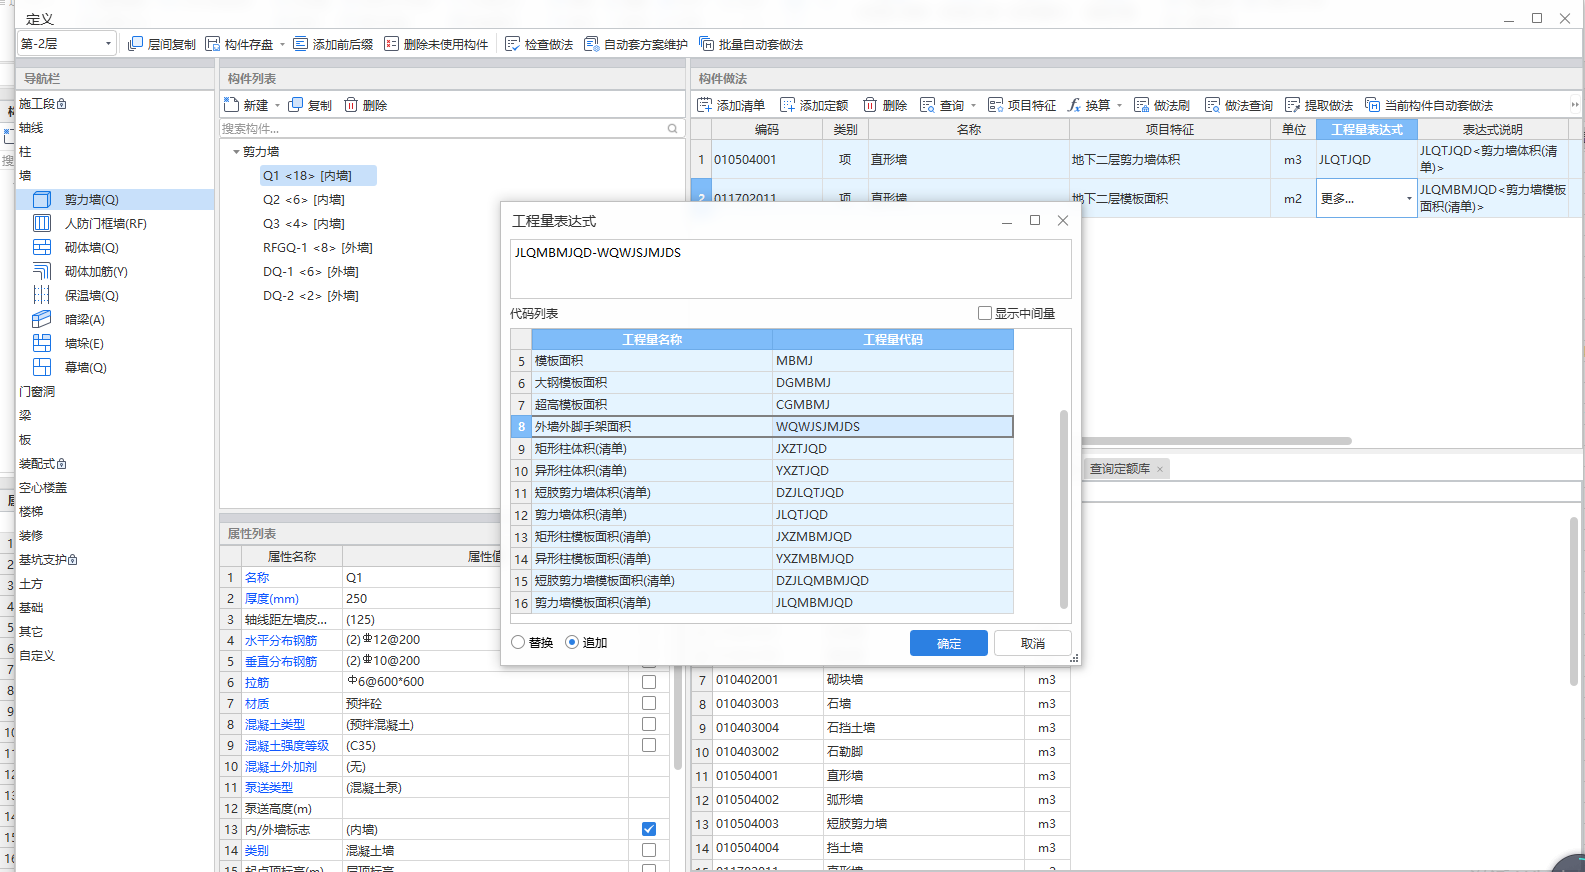The width and height of the screenshot is (1585, 872).
Task: Open 换算 dropdown arrow
Action: point(1119,105)
